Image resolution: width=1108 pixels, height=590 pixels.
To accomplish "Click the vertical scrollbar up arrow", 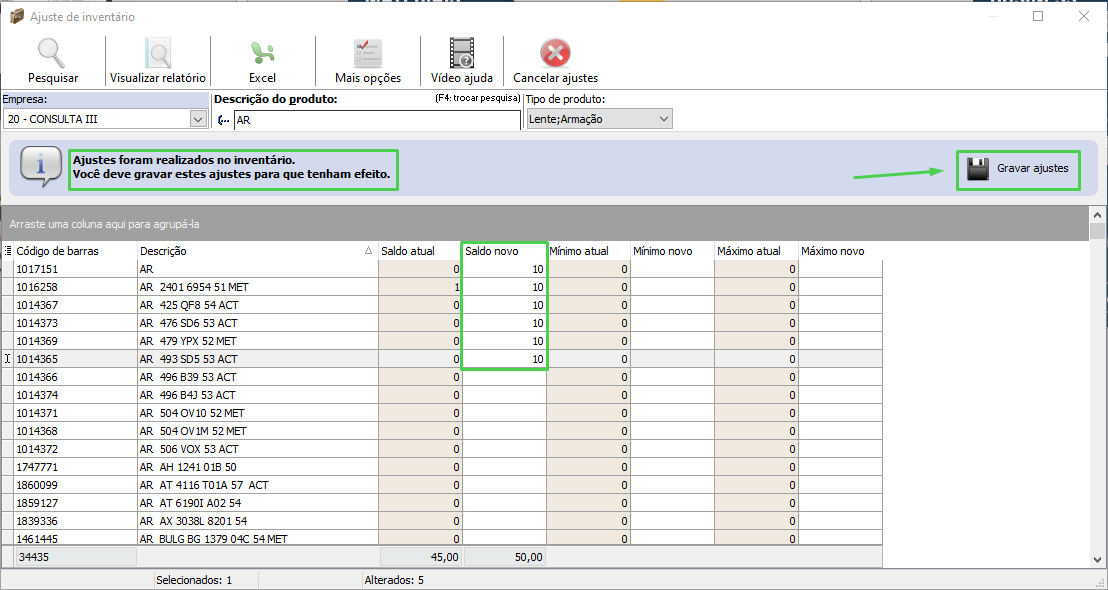I will [1097, 215].
